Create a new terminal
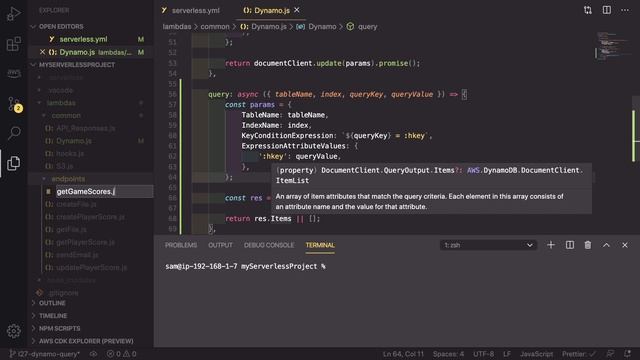640x360 pixels. [551, 245]
